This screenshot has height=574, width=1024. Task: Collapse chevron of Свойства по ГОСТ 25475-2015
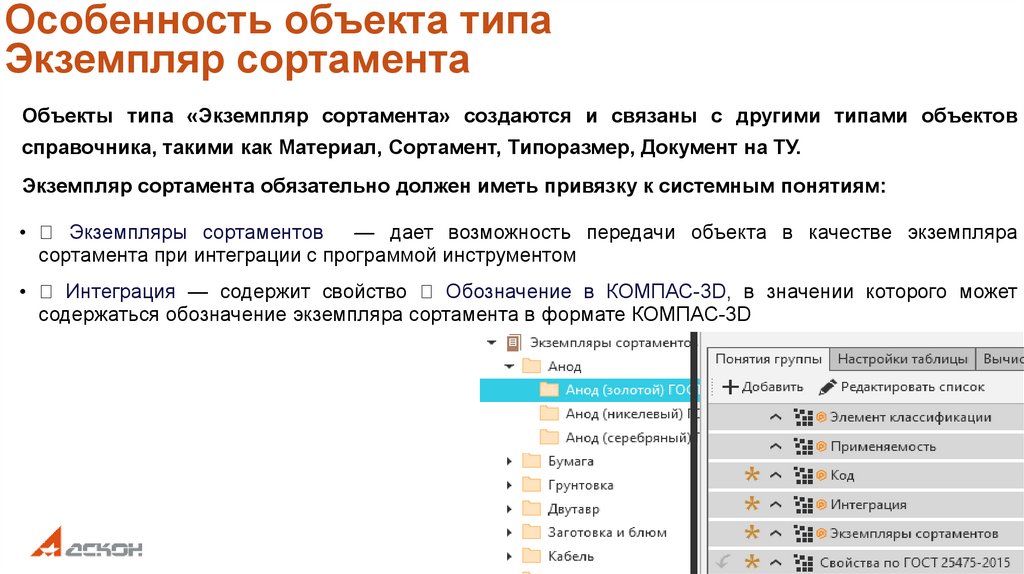pyautogui.click(x=775, y=562)
